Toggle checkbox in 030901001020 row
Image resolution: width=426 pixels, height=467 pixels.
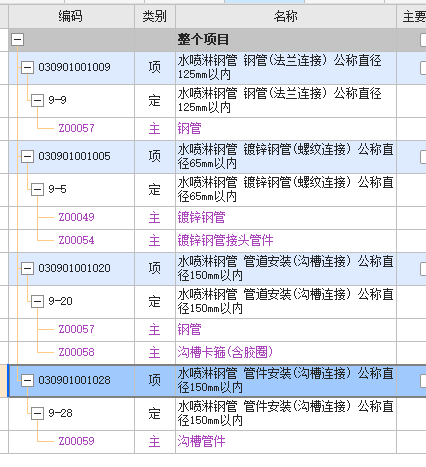coord(423,269)
